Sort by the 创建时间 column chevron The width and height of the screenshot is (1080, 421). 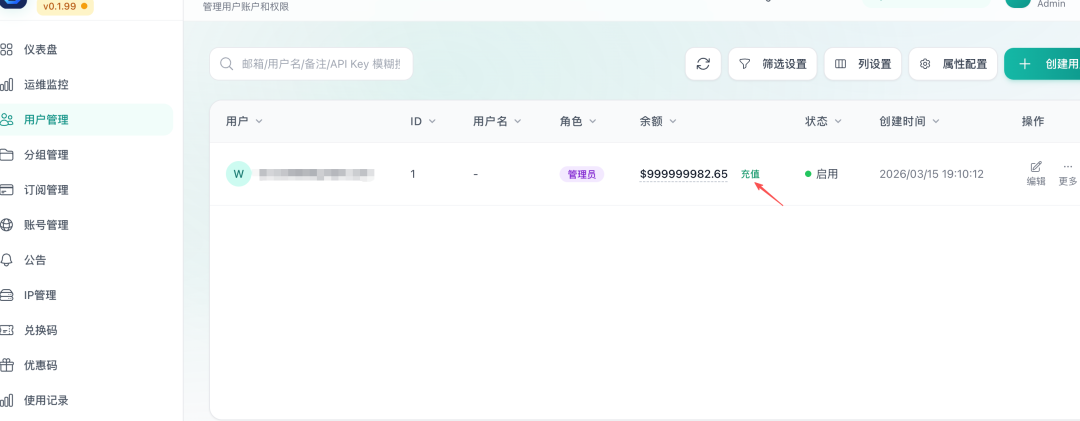click(x=936, y=121)
